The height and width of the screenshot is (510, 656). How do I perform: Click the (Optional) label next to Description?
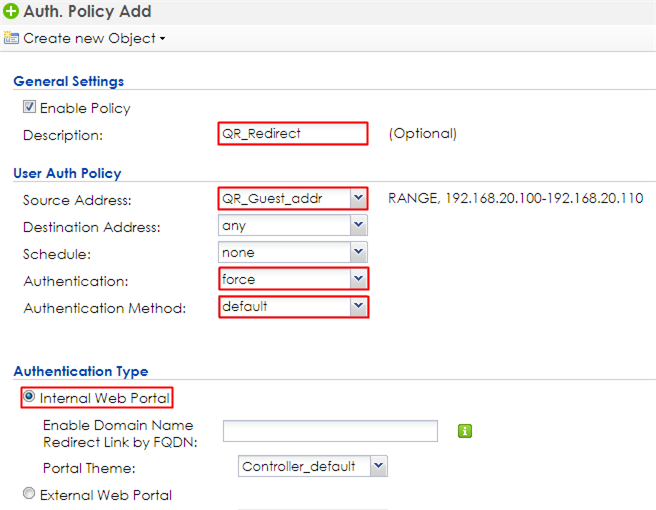(423, 133)
